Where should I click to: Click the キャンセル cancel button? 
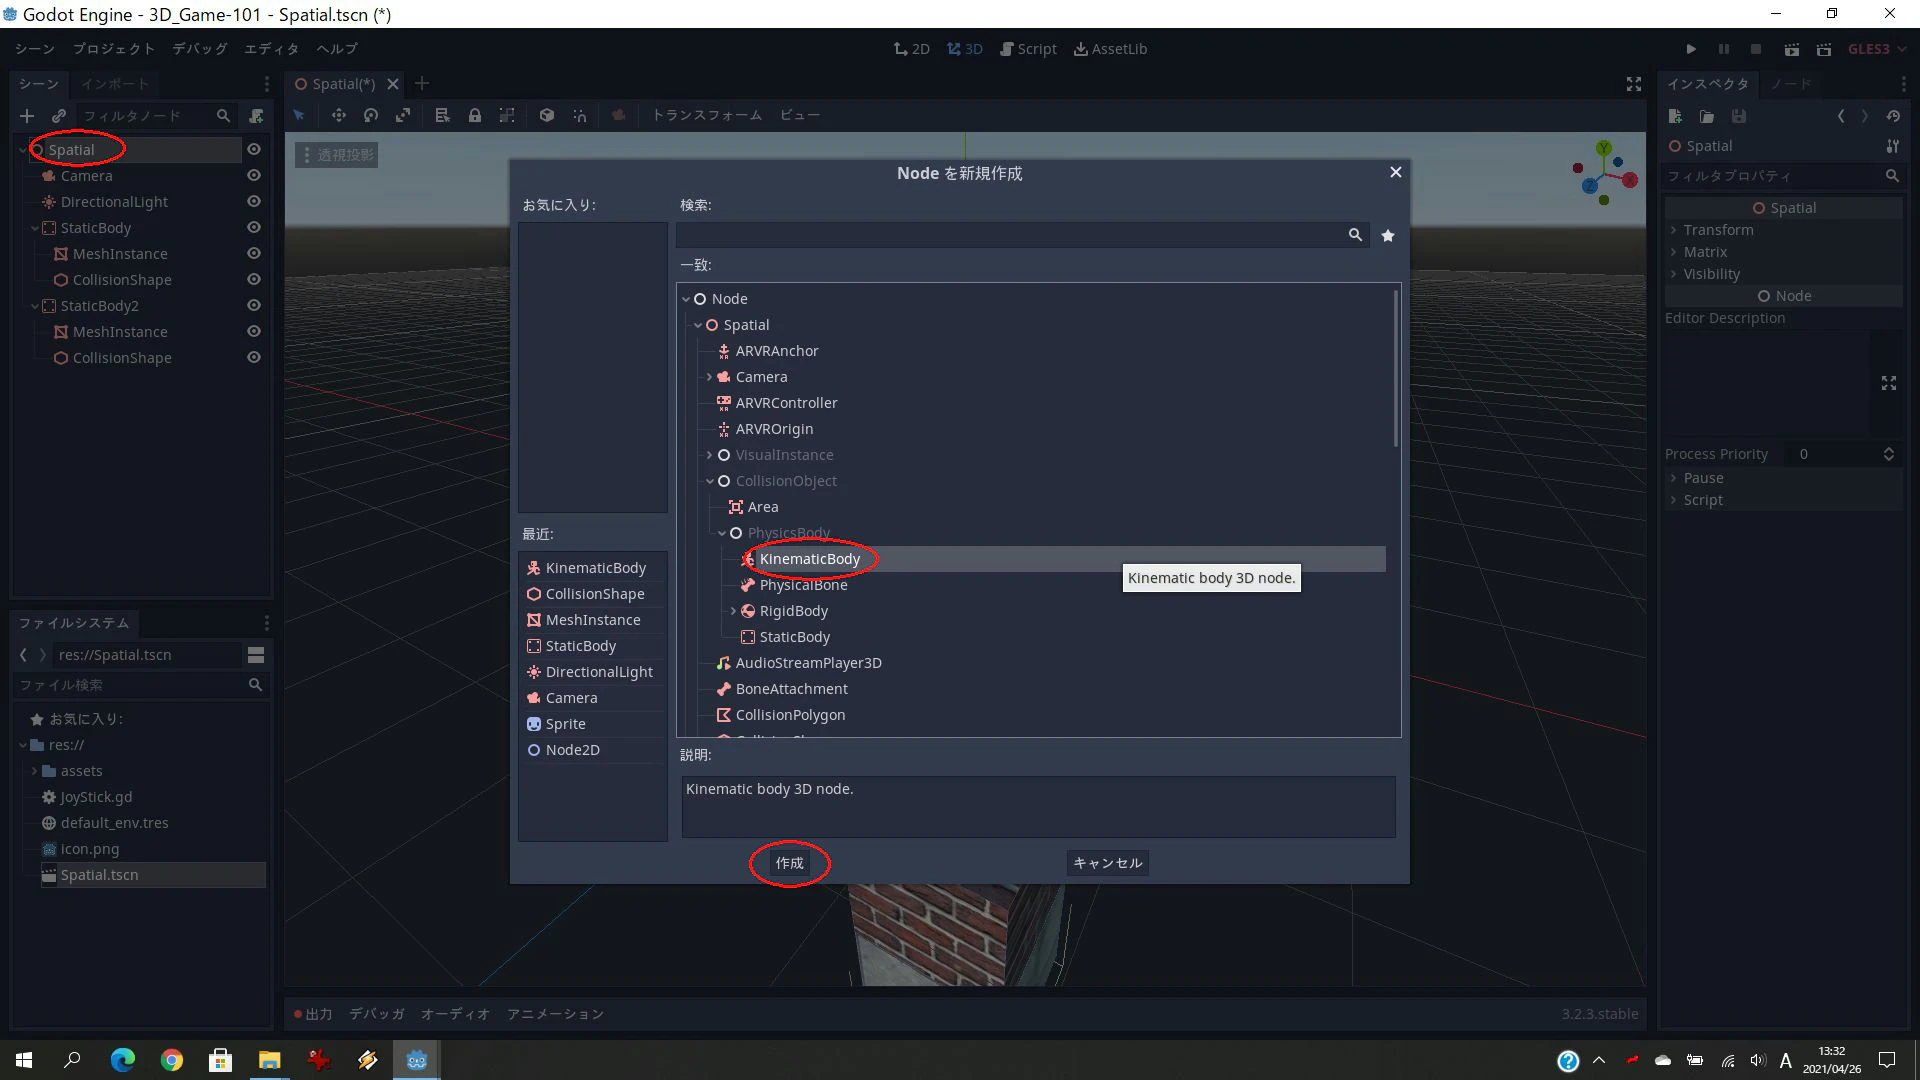[x=1107, y=863]
